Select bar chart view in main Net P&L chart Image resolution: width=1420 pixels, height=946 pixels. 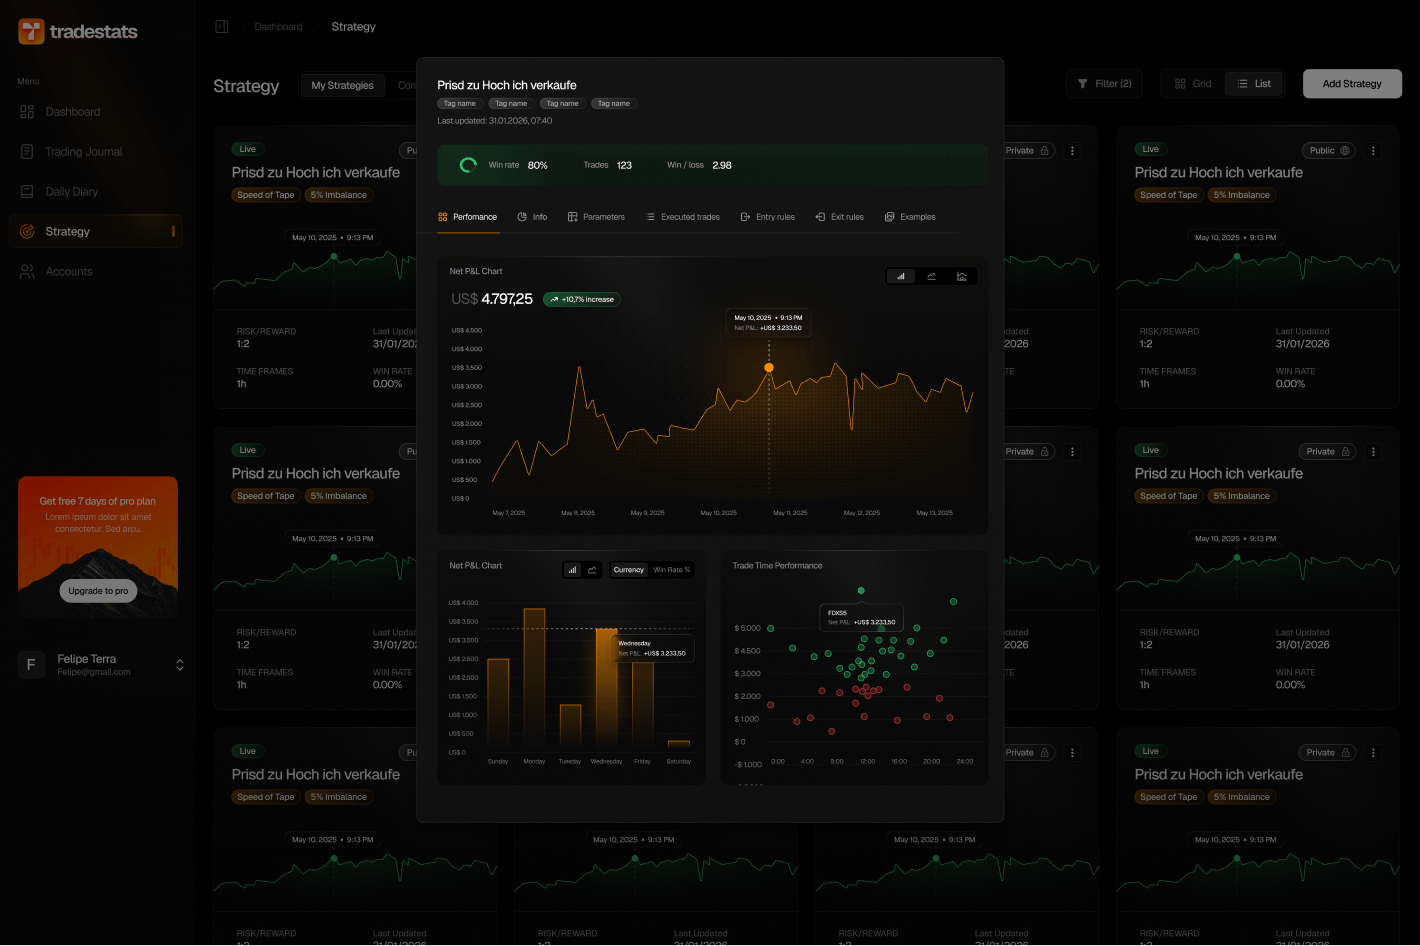click(901, 277)
